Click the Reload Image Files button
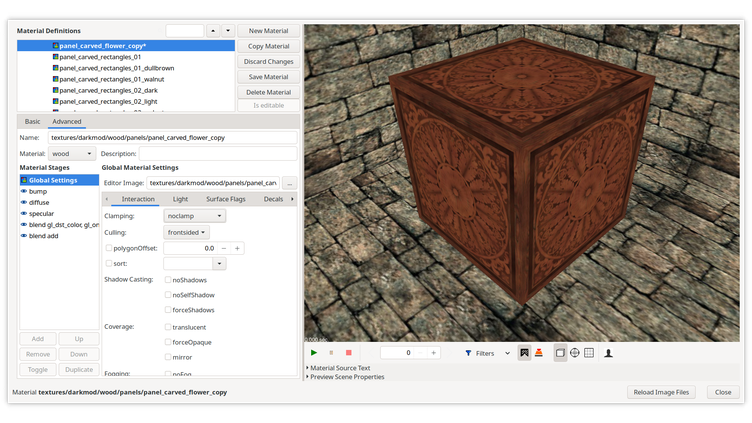 point(662,392)
